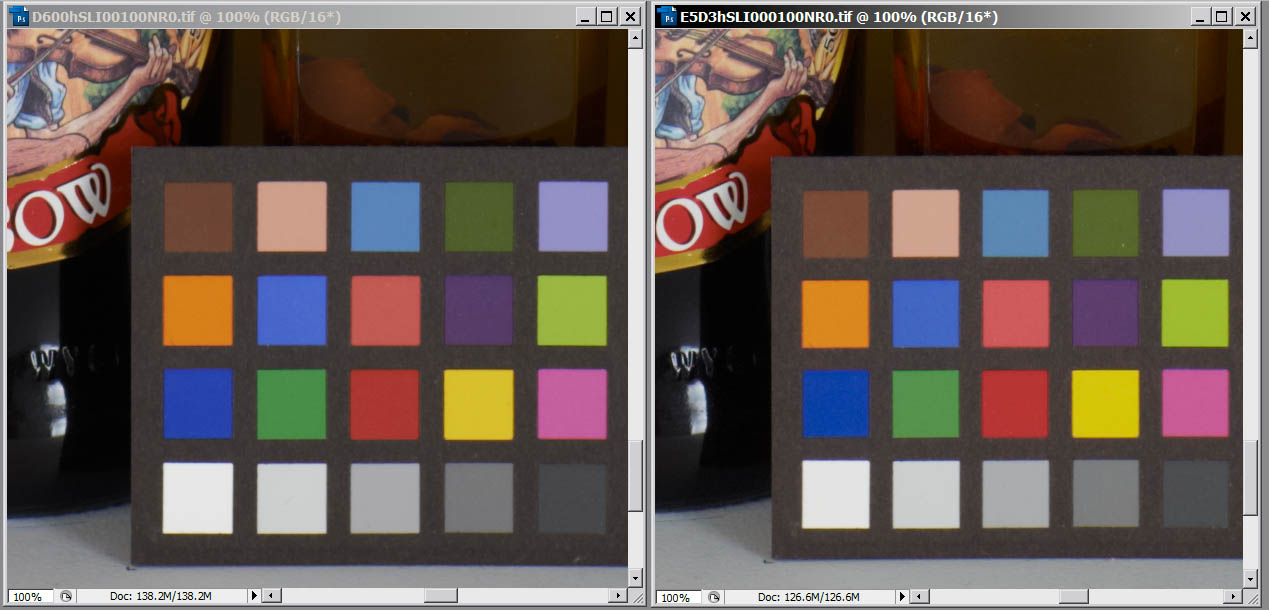Open status bar options arrow in the D600hSLI00100NR0 window
Image resolution: width=1269 pixels, height=610 pixels.
point(253,596)
